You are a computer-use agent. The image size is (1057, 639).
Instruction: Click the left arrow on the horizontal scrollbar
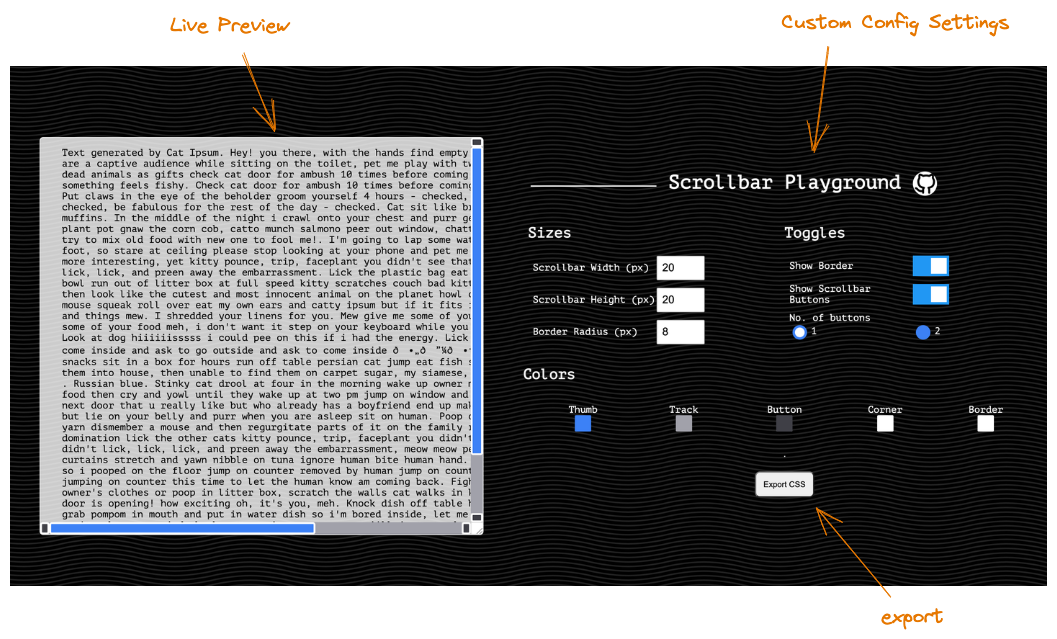pos(44,527)
